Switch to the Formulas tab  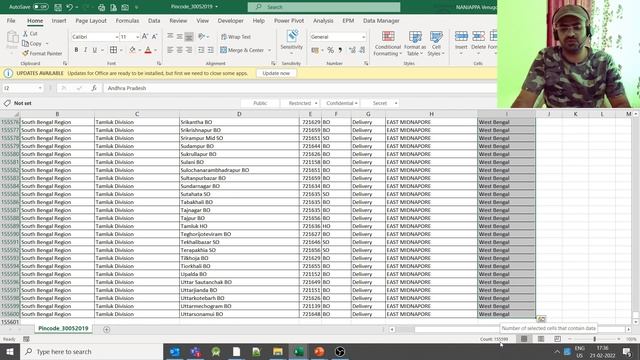coord(127,20)
